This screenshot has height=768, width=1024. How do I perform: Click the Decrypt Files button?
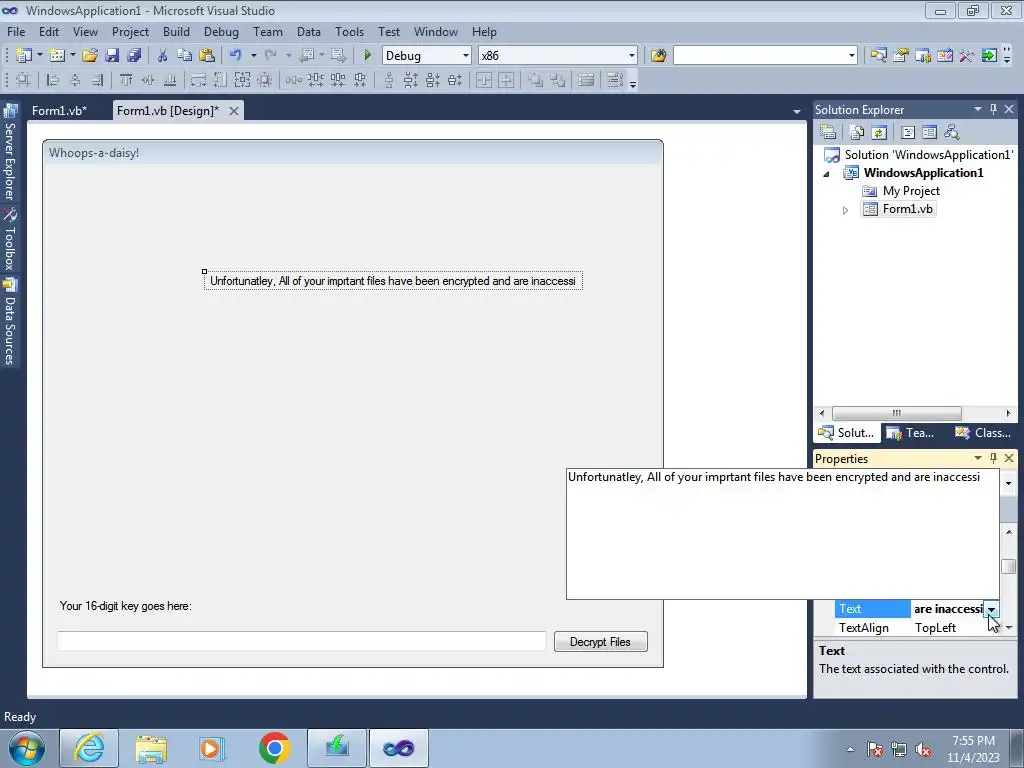601,641
